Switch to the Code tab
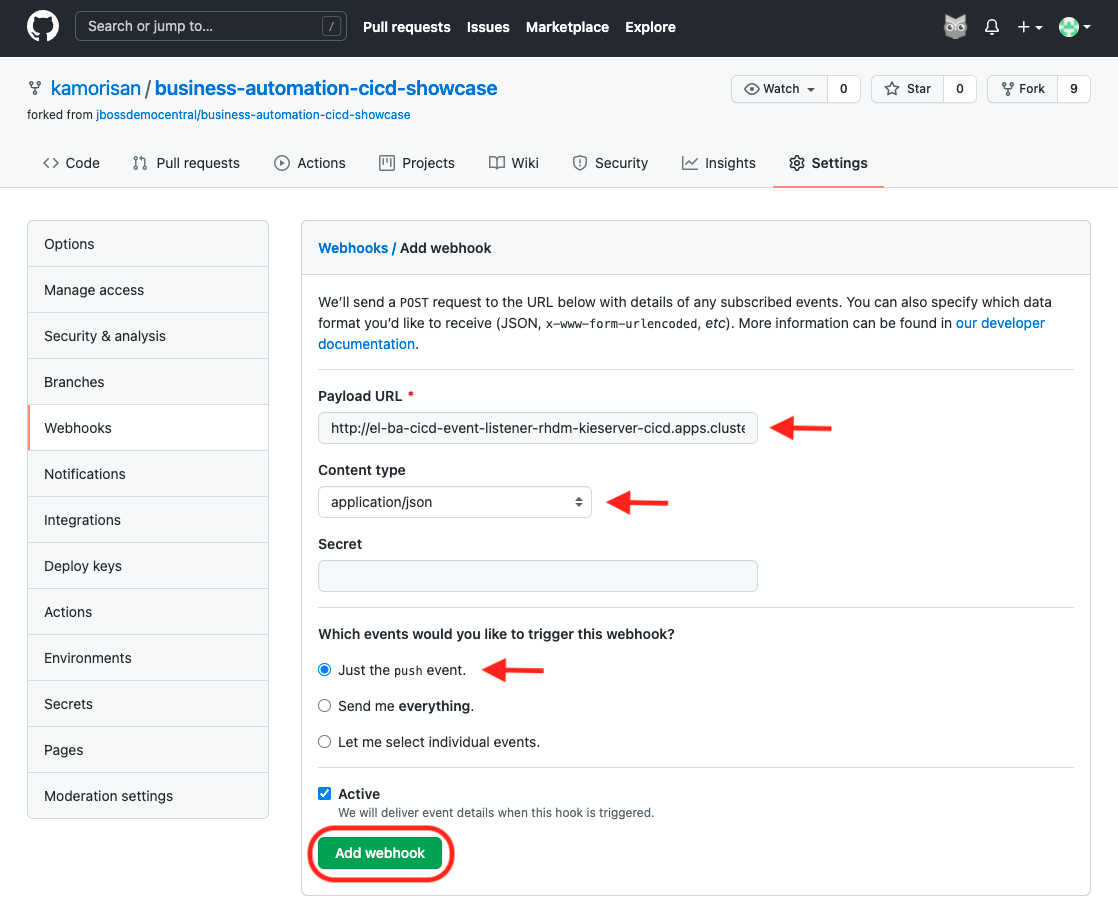The image size is (1118, 906). pyautogui.click(x=71, y=163)
